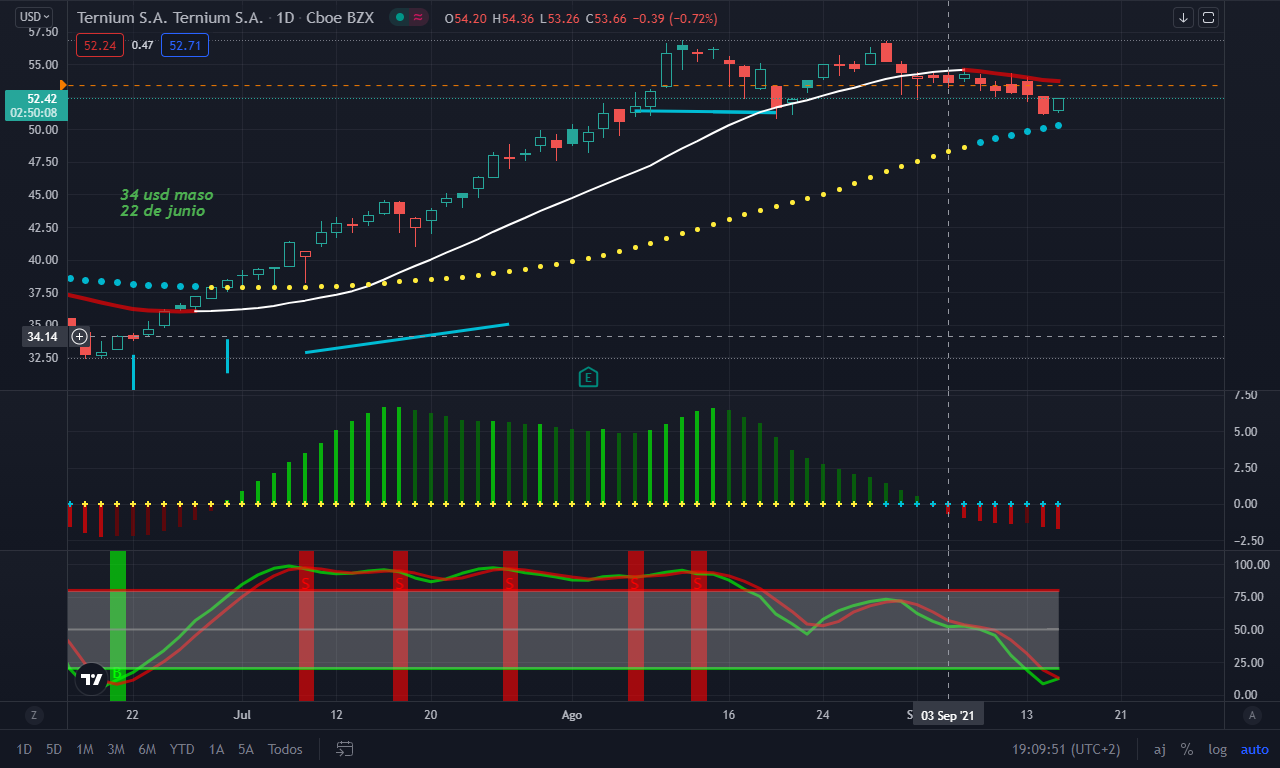This screenshot has height=768, width=1280.
Task: Open the earnings E marker
Action: point(589,377)
